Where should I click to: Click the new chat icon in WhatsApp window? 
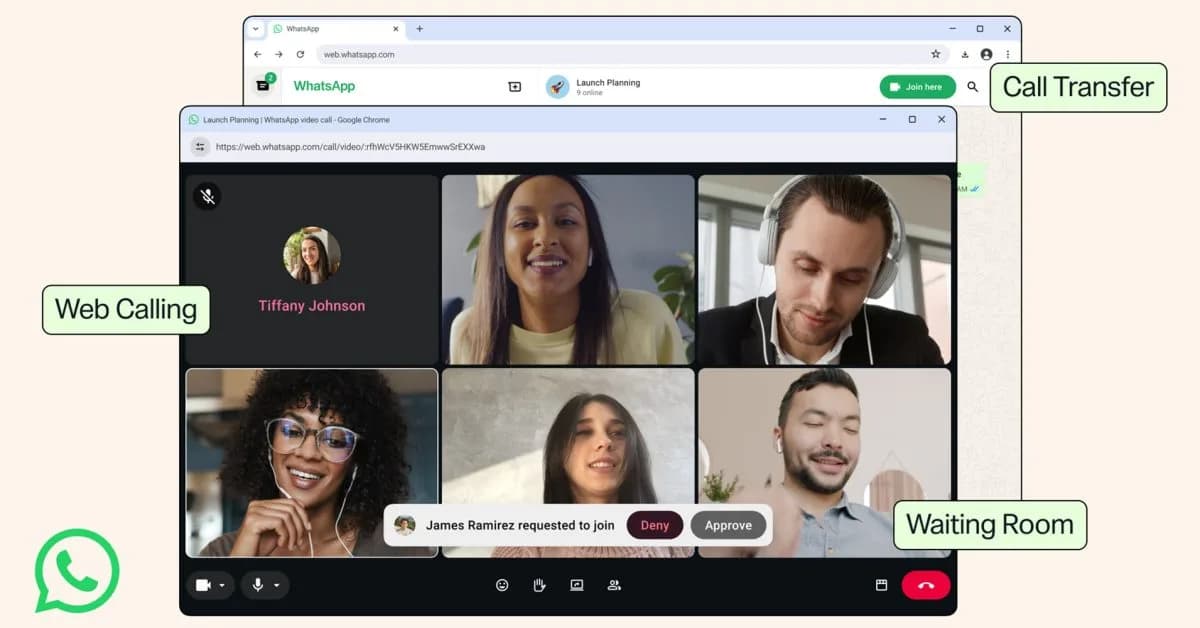(515, 87)
